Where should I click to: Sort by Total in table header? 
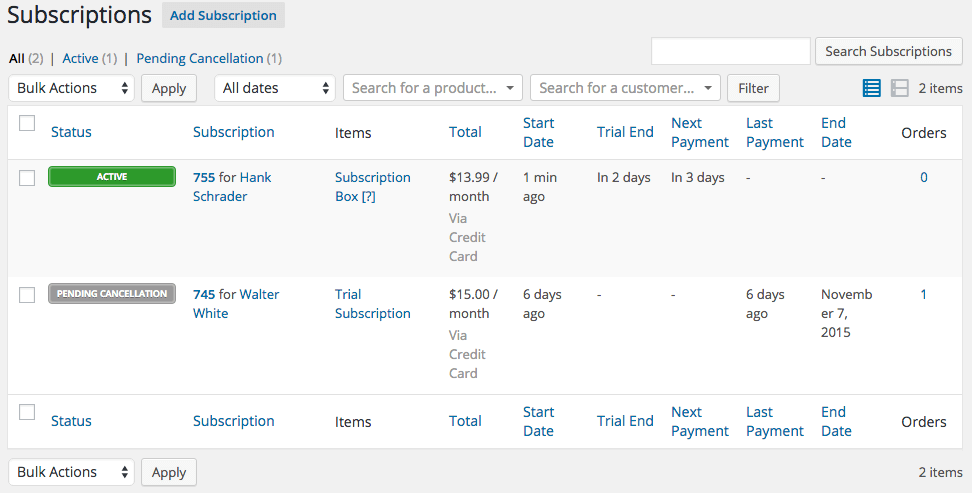tap(466, 132)
